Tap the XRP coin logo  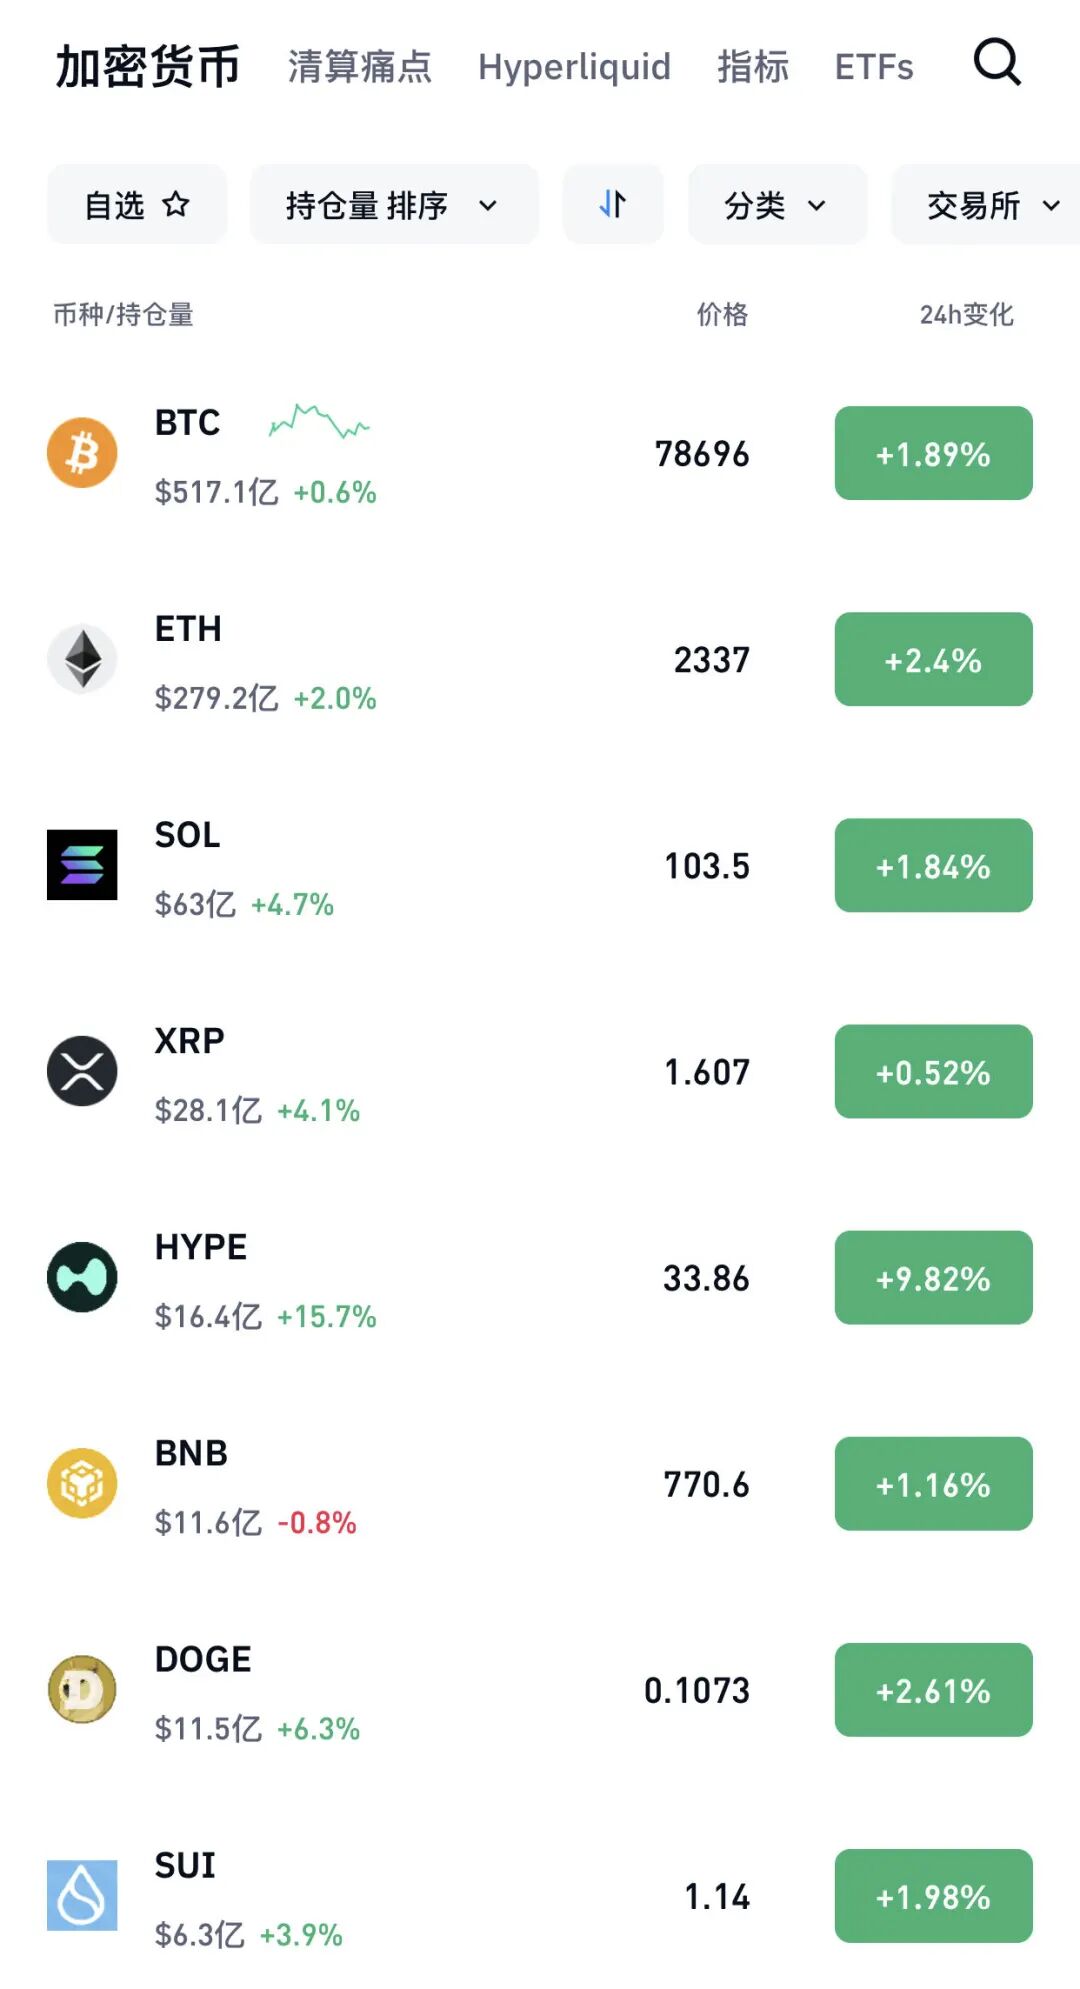tap(82, 1071)
